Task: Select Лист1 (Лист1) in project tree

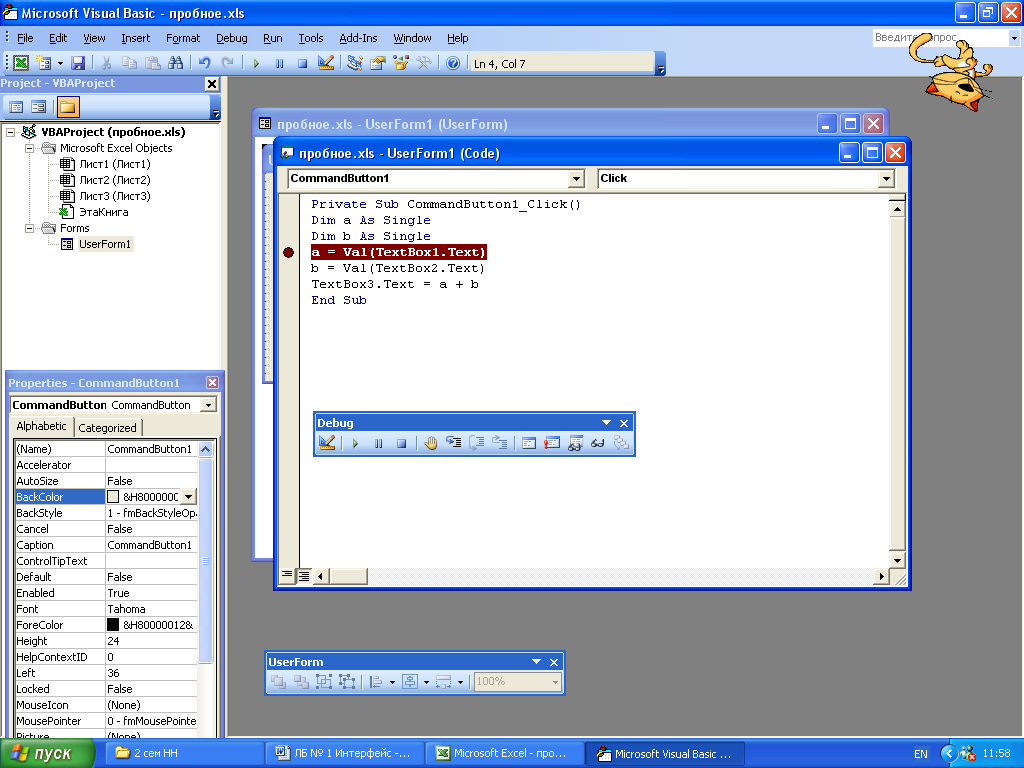Action: [115, 164]
